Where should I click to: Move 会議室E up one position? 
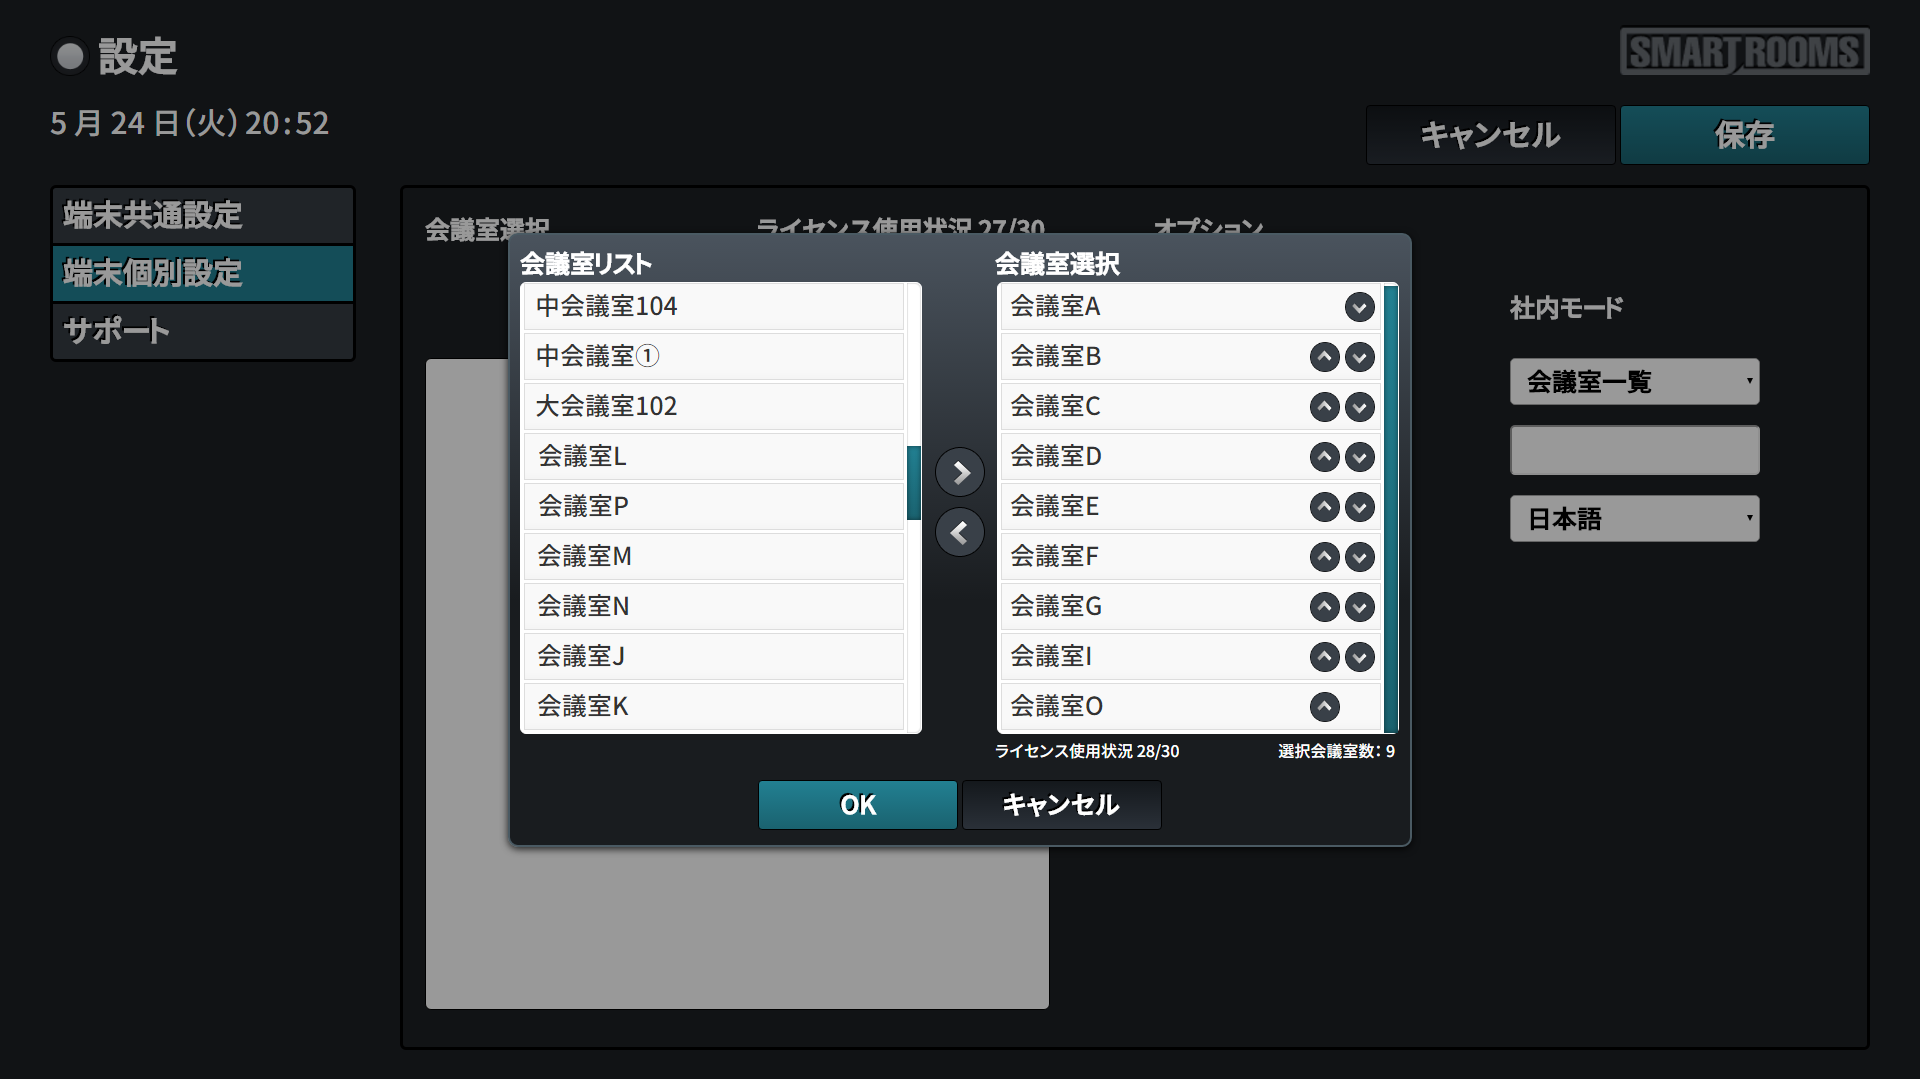pos(1324,507)
